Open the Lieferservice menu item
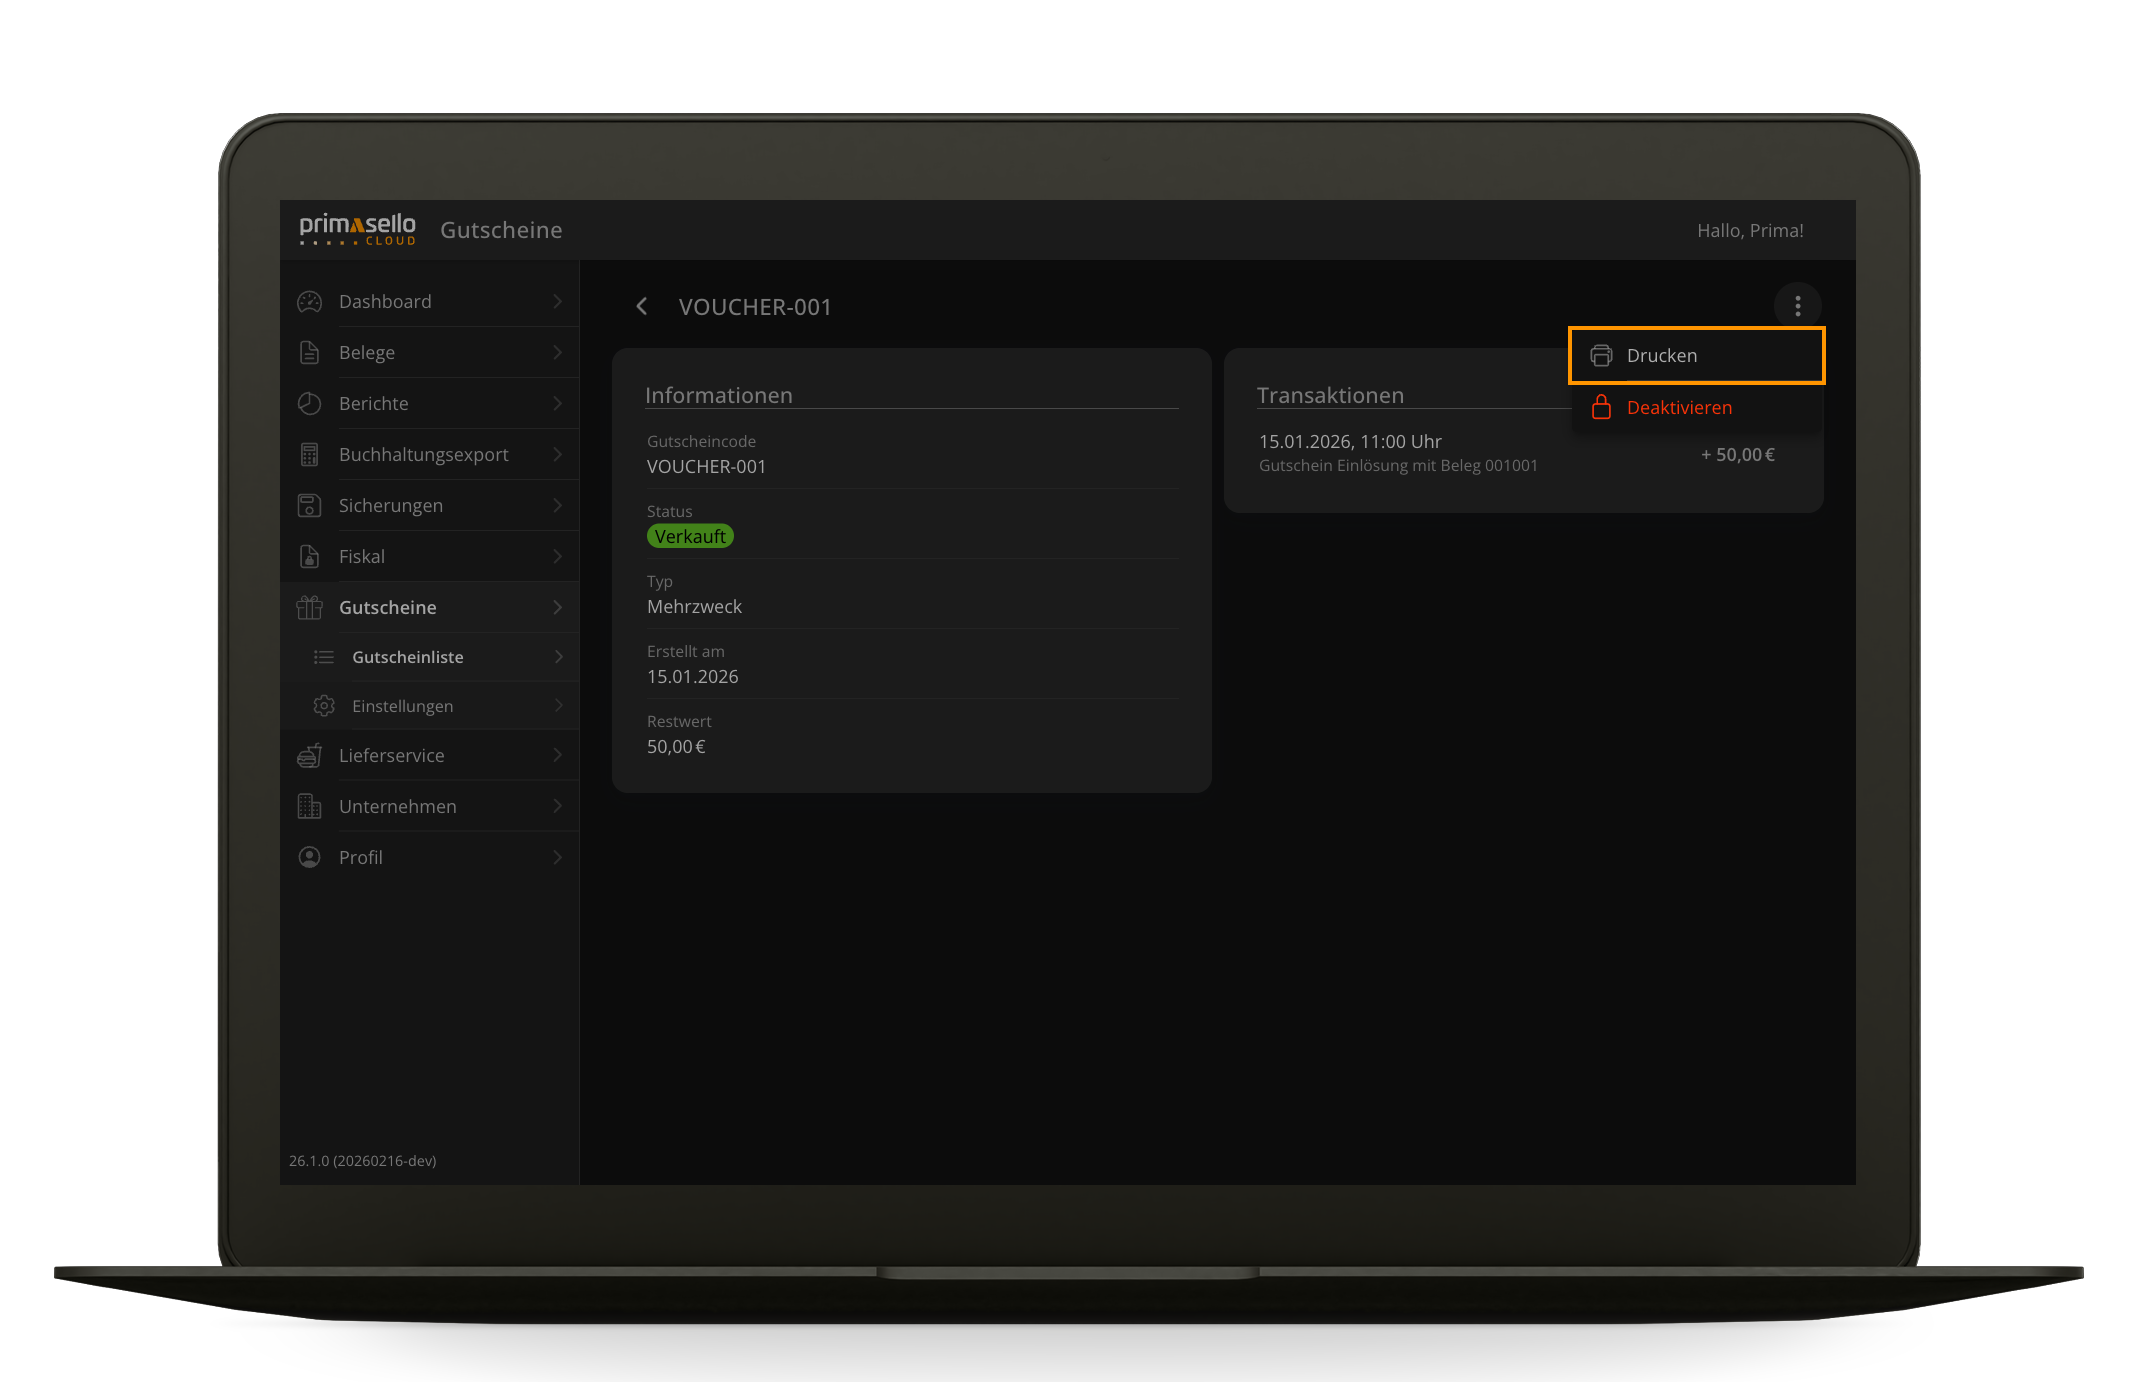This screenshot has height=1382, width=2143. coord(430,755)
